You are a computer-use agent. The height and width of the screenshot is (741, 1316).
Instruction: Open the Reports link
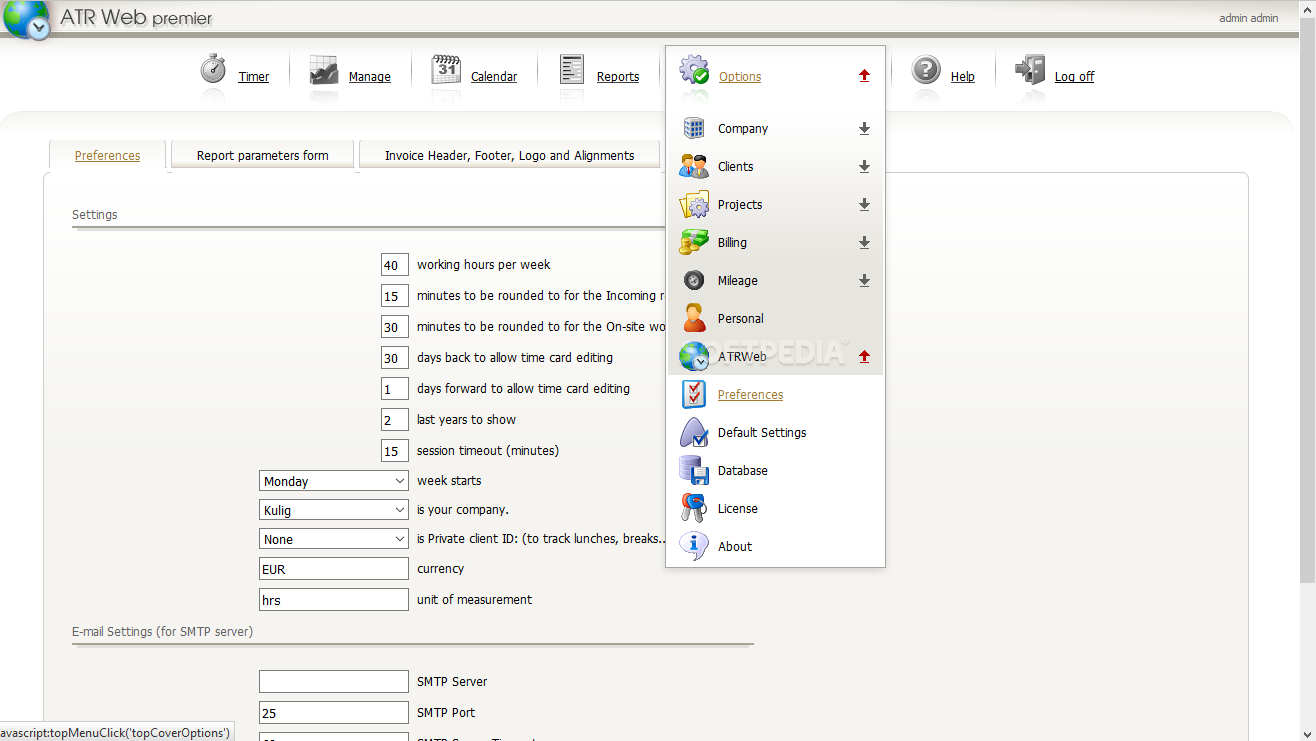click(618, 77)
